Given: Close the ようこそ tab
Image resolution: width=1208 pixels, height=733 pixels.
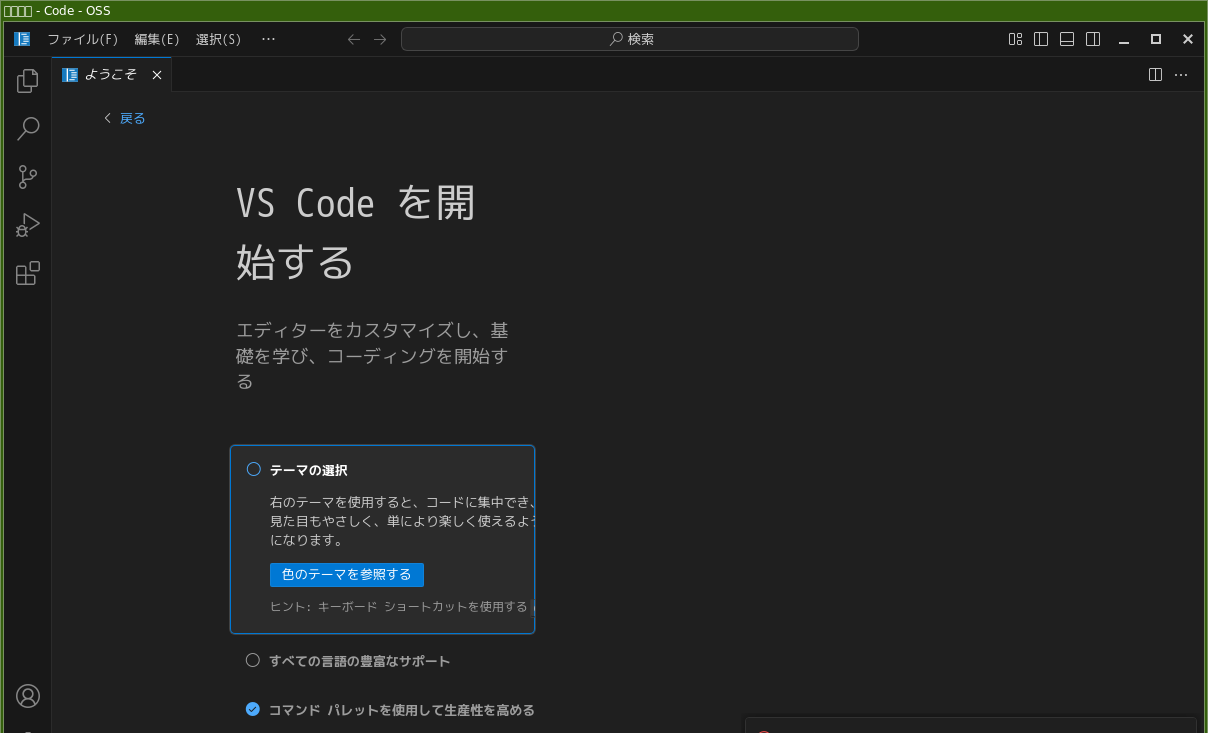Looking at the screenshot, I should click(x=157, y=75).
